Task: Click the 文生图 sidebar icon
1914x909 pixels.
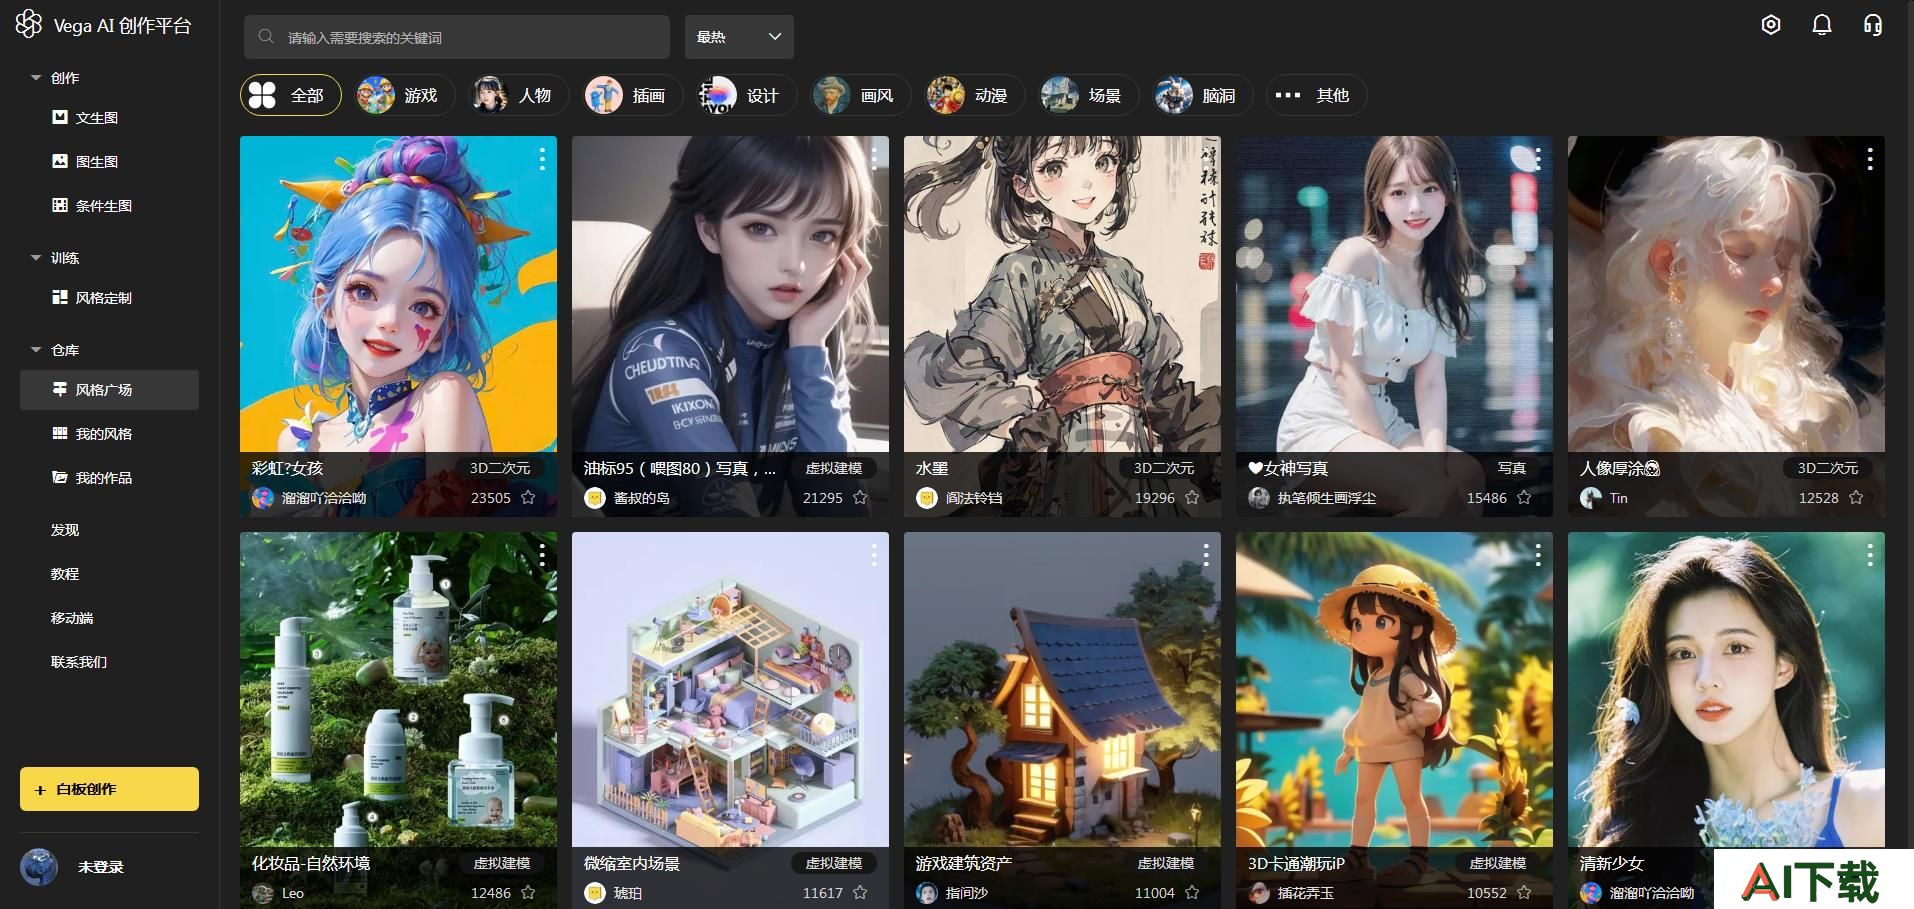Action: point(60,117)
